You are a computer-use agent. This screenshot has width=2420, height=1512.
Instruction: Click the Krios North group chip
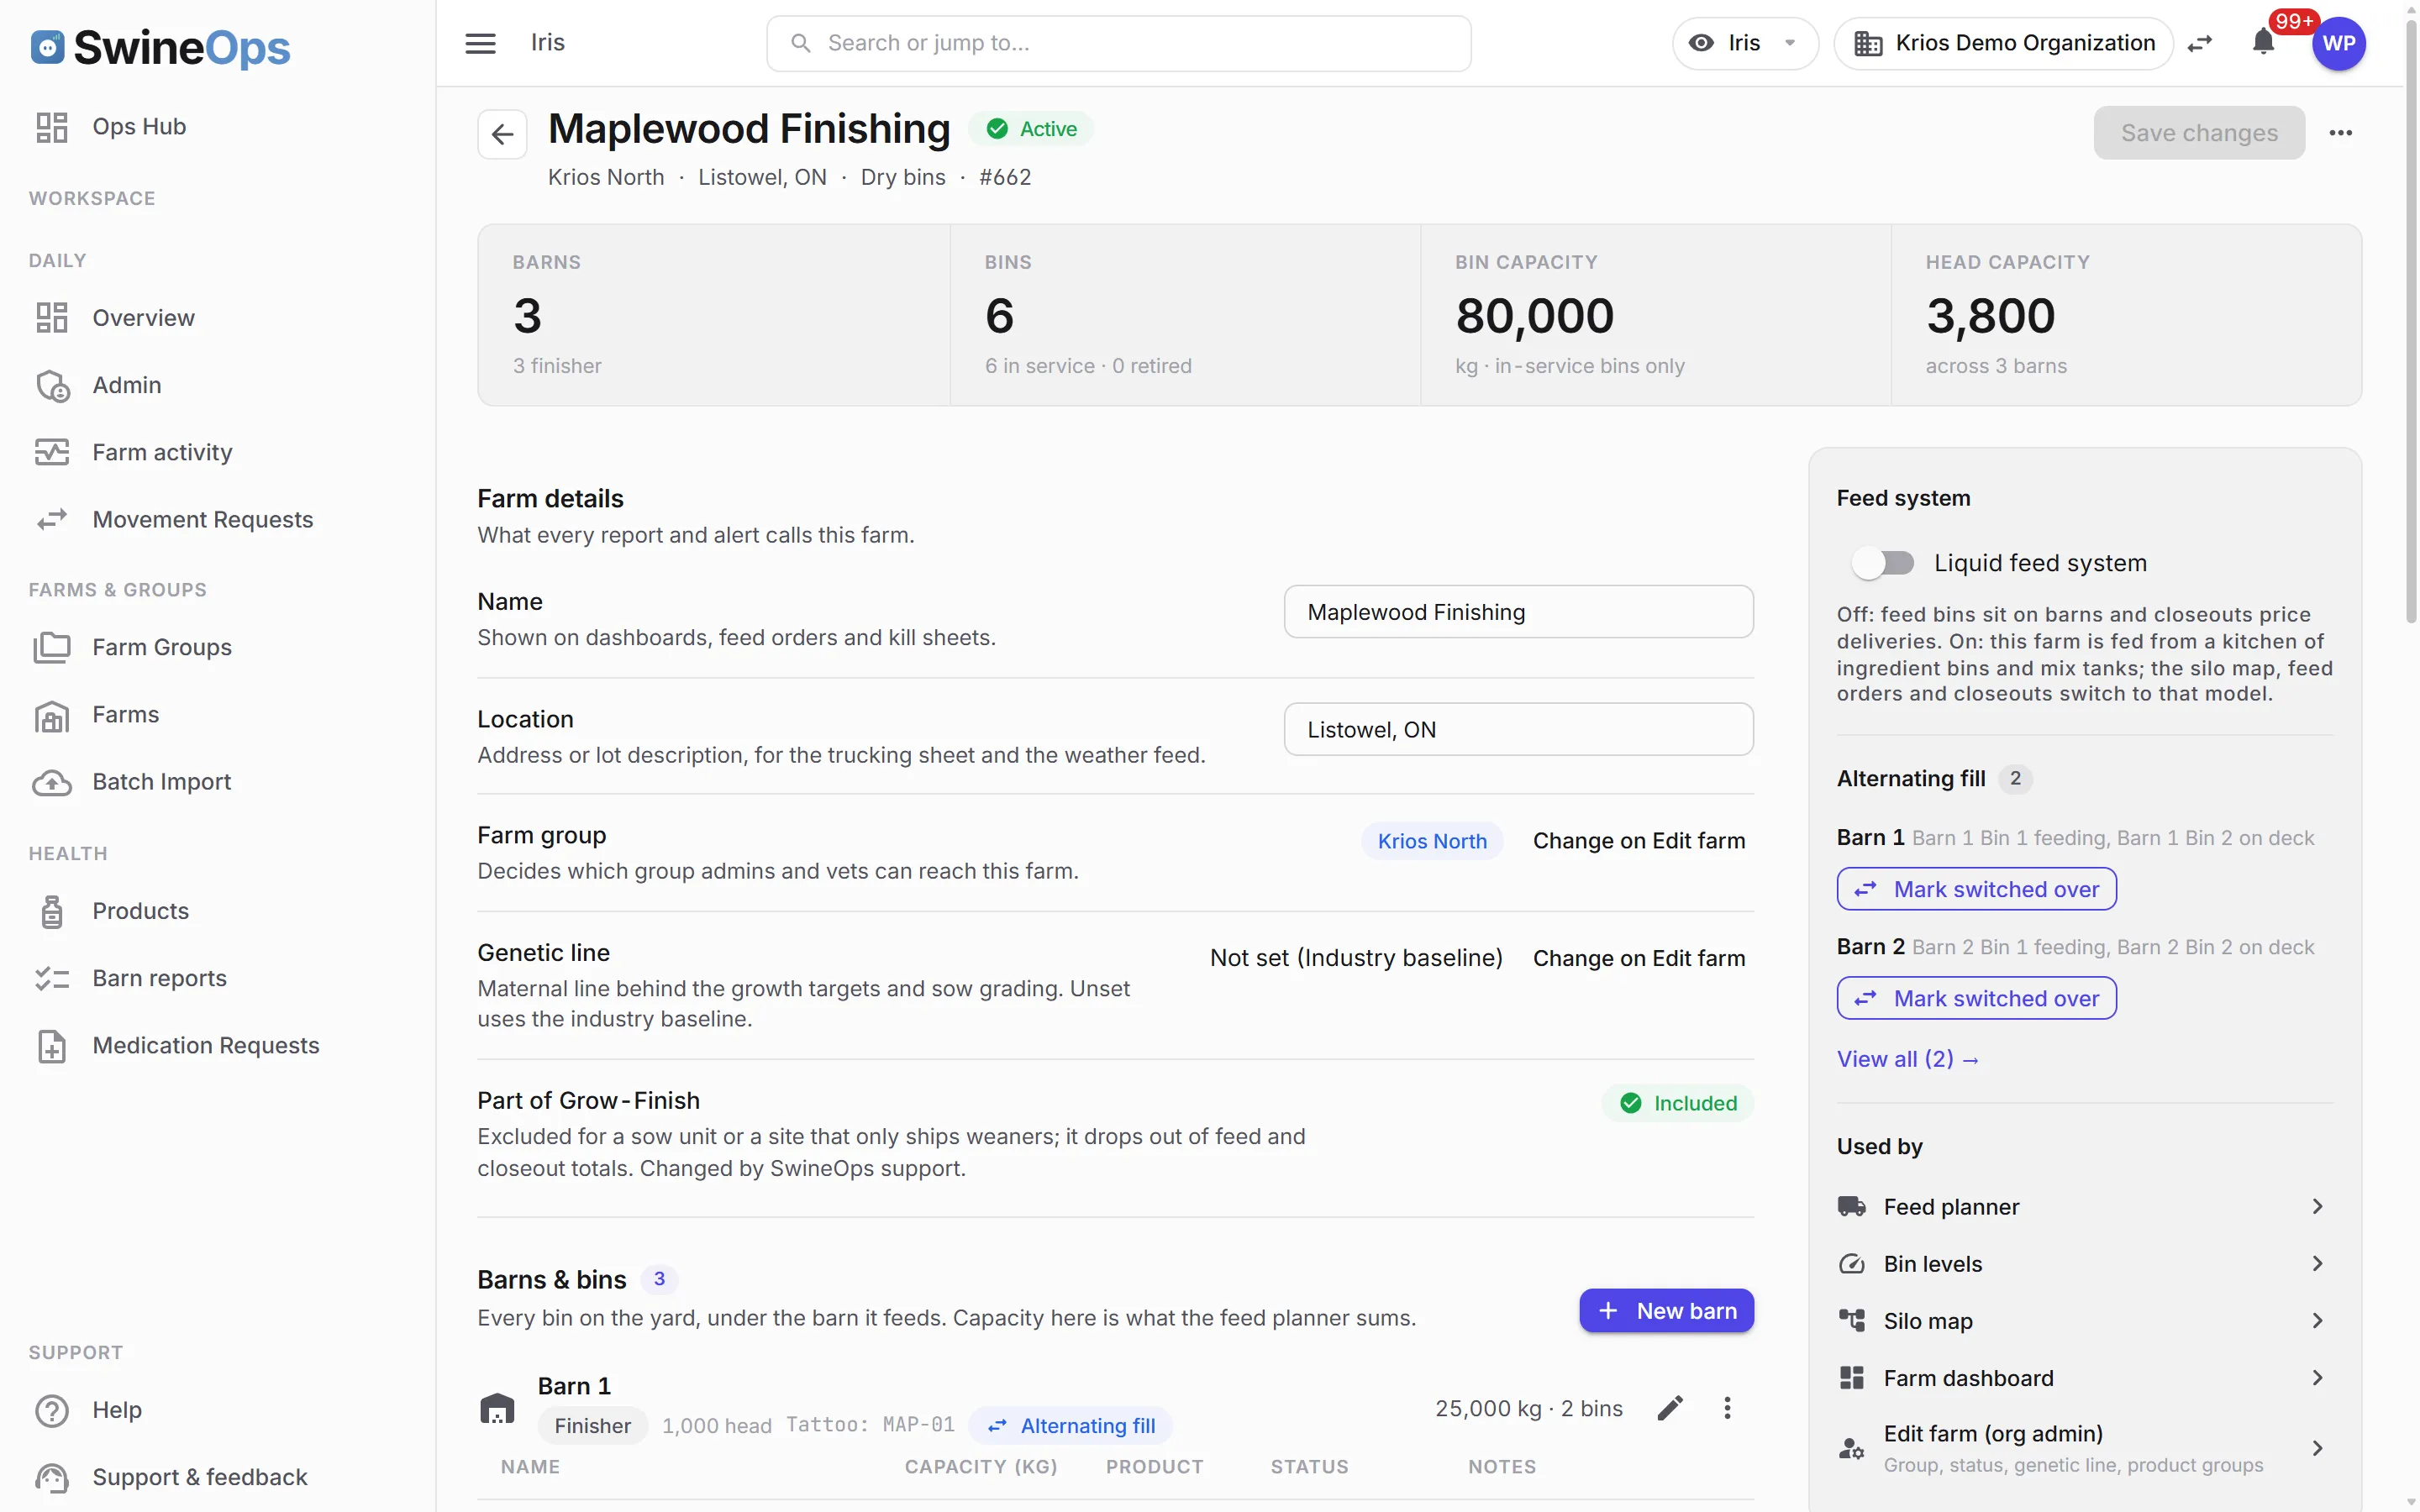point(1432,841)
